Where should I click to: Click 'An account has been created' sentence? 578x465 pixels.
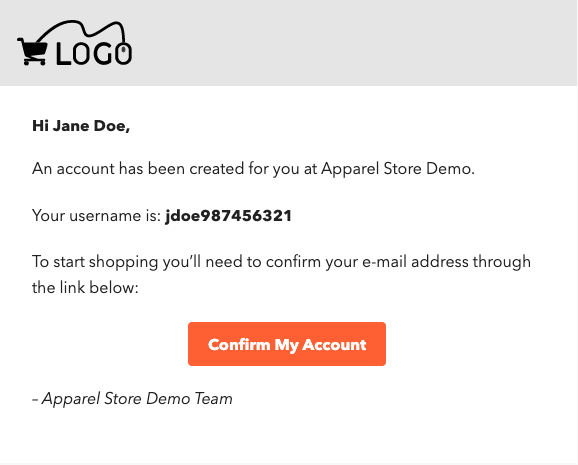[x=253, y=169]
